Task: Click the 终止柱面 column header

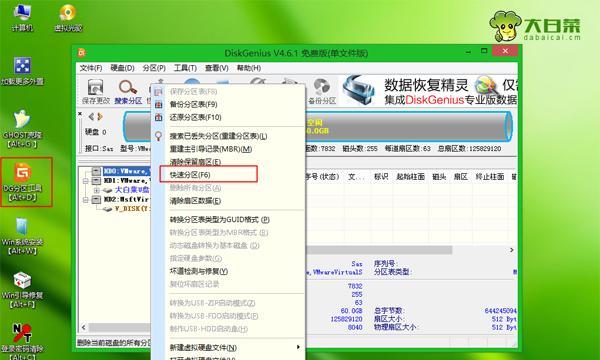Action: (490, 177)
